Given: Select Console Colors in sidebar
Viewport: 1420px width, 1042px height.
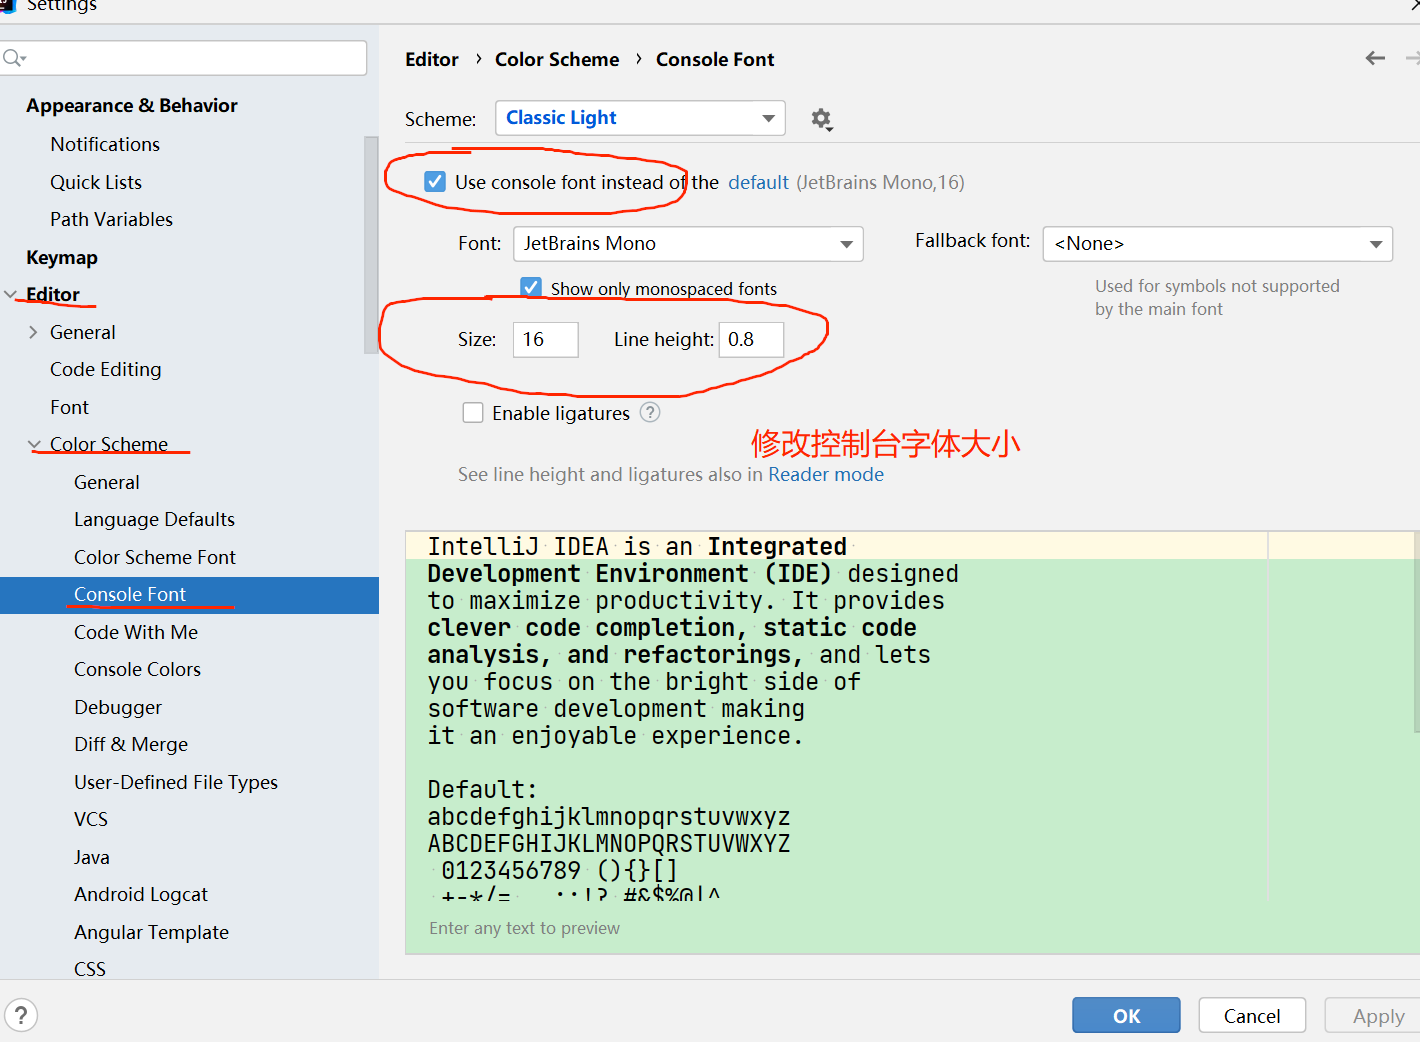Looking at the screenshot, I should [x=137, y=669].
